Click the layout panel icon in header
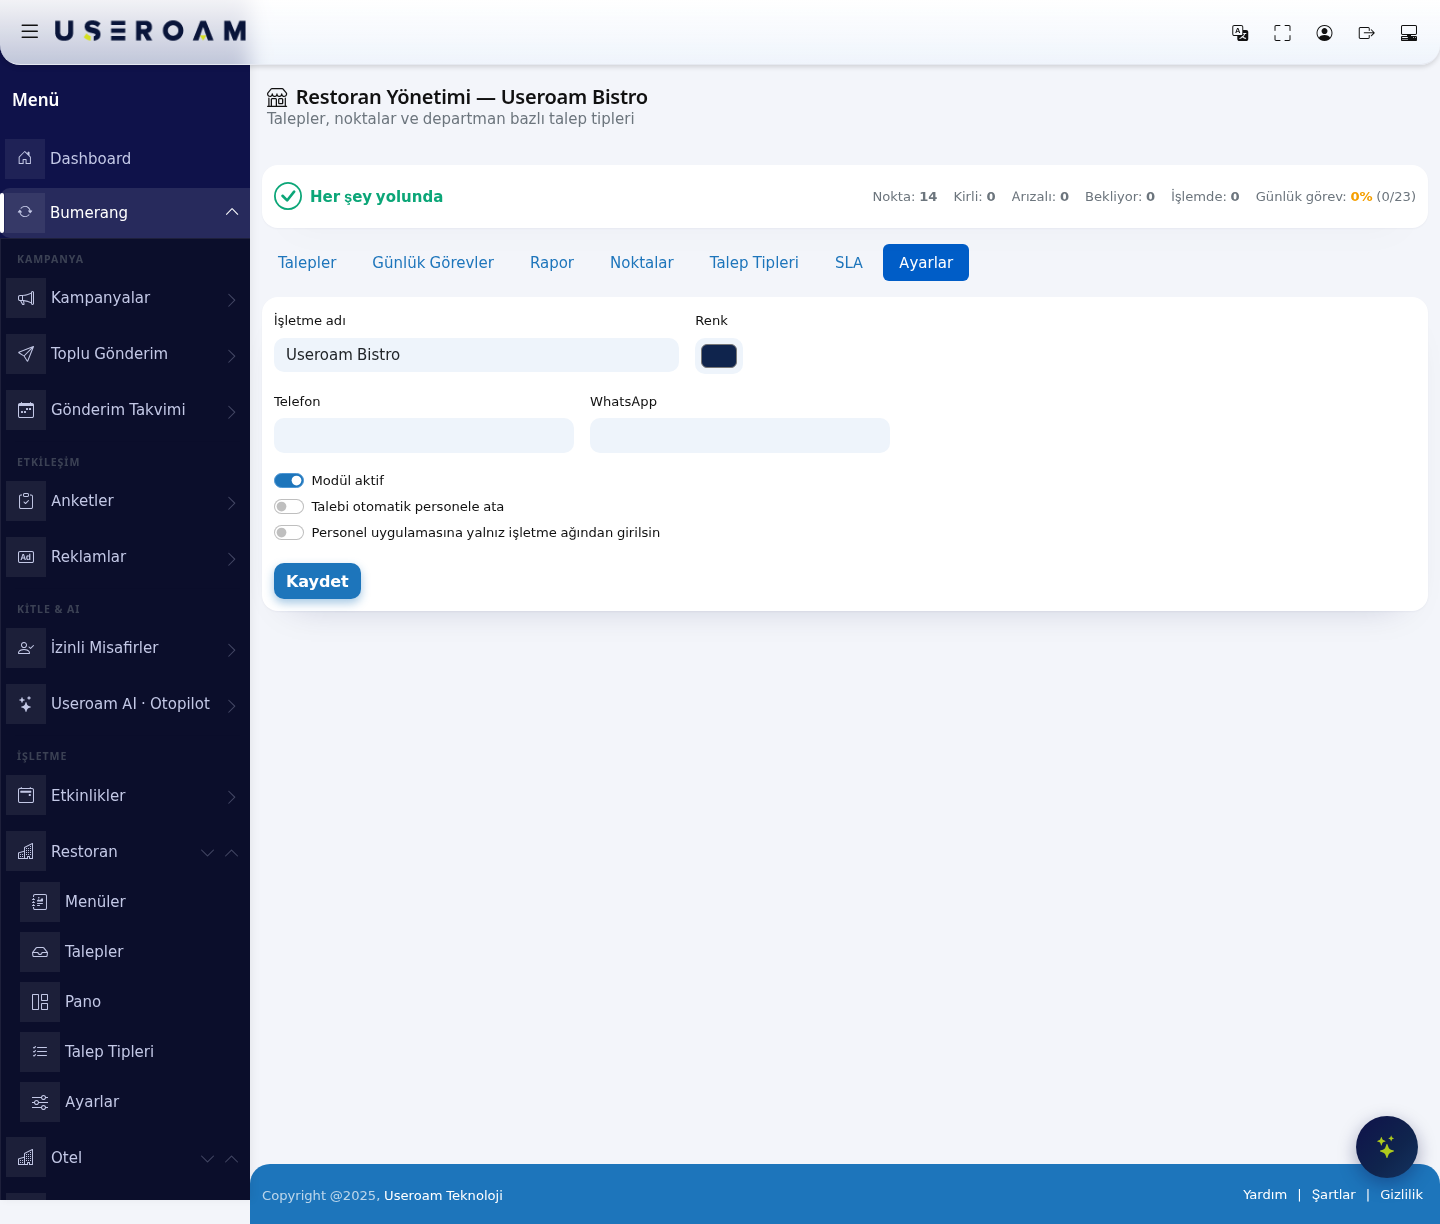1440x1224 pixels. 1409,33
